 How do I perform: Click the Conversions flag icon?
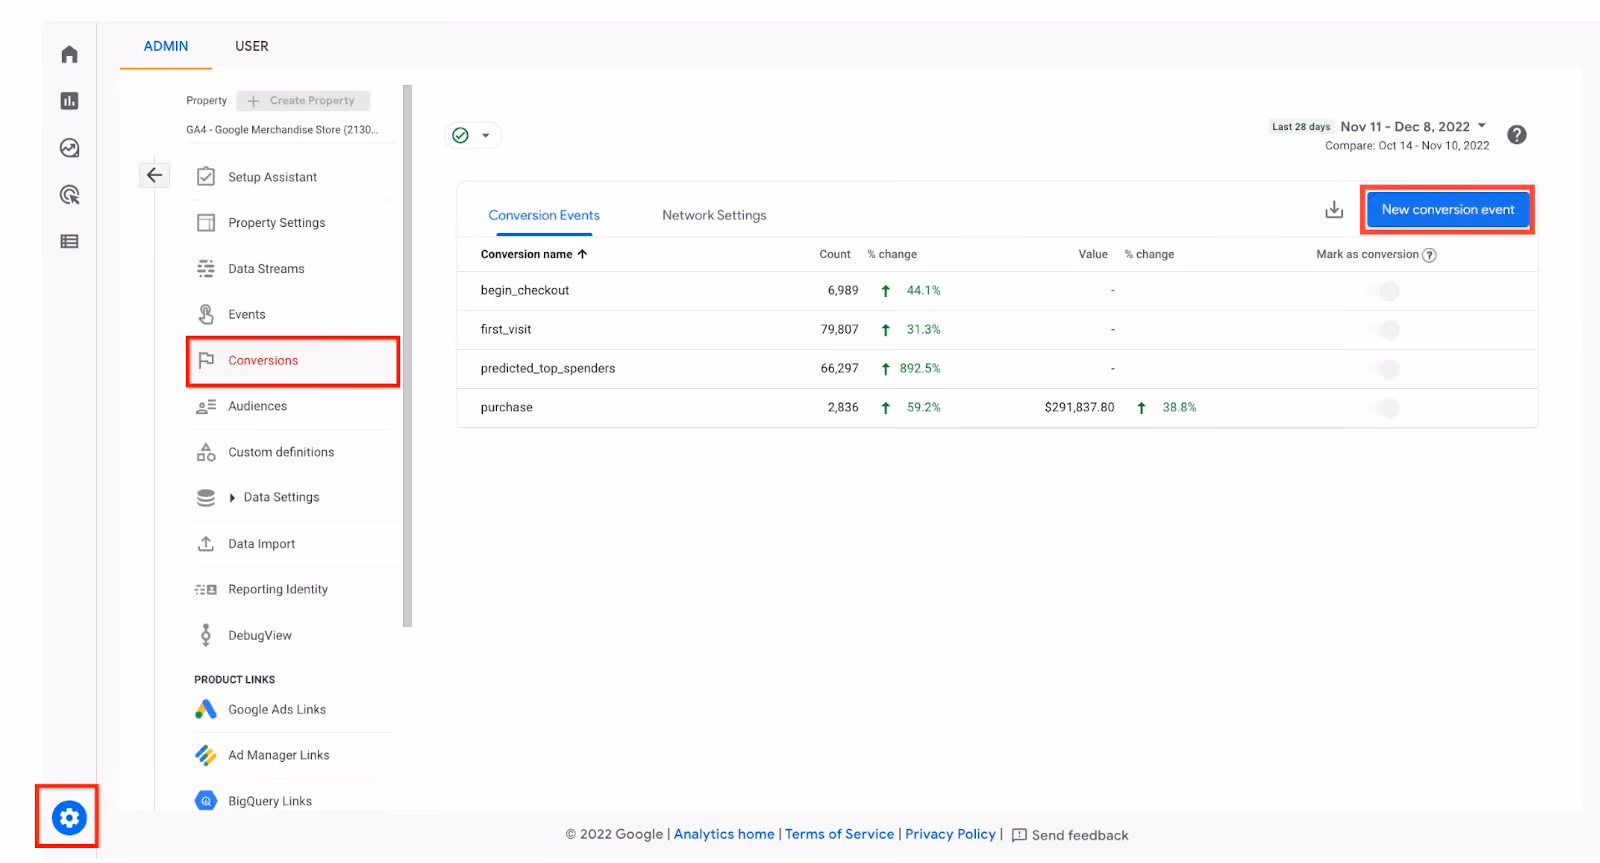(x=206, y=360)
